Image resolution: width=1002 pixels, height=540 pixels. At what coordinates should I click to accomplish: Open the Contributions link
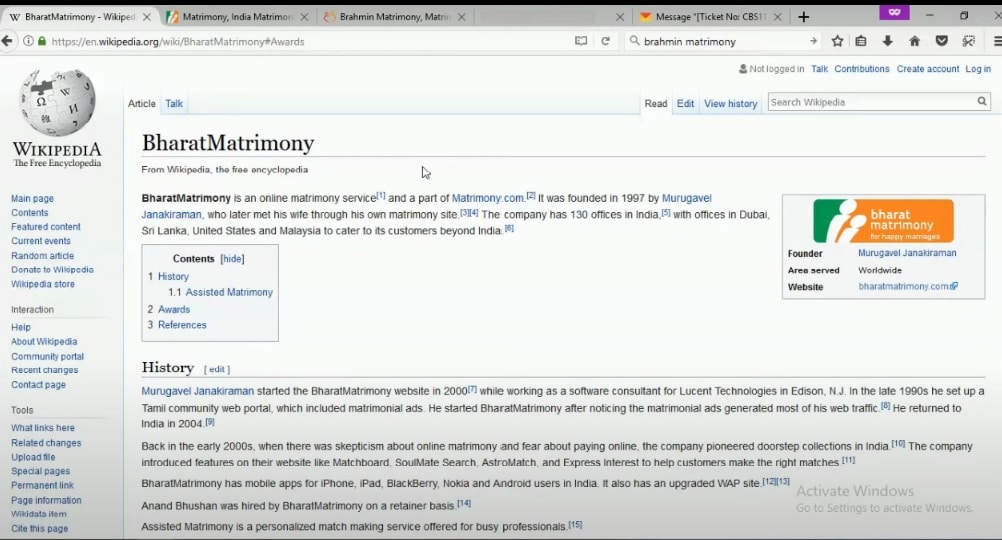tap(861, 69)
